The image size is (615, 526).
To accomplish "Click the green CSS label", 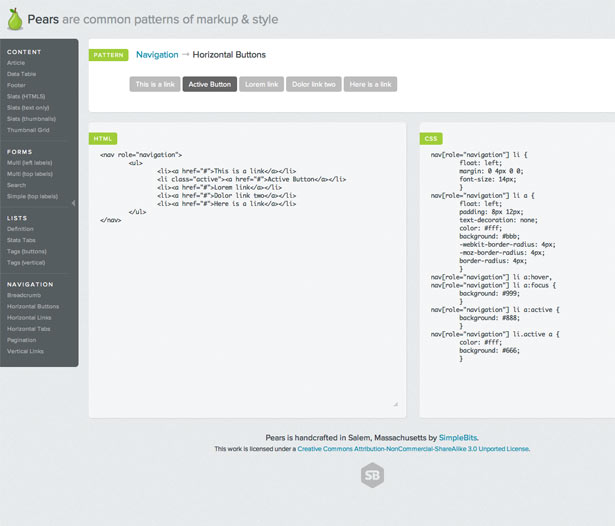I will point(431,138).
